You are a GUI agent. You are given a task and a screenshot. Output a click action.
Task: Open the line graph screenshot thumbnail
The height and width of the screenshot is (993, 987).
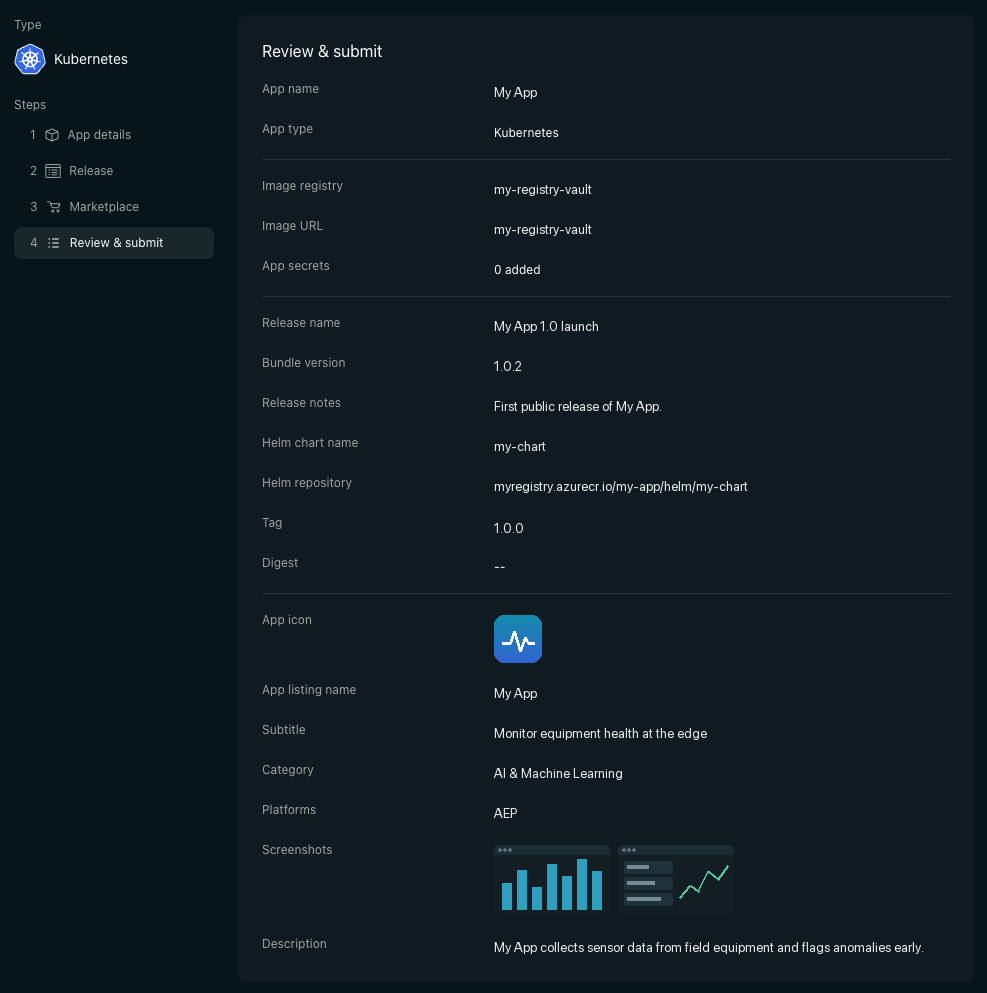click(x=676, y=880)
